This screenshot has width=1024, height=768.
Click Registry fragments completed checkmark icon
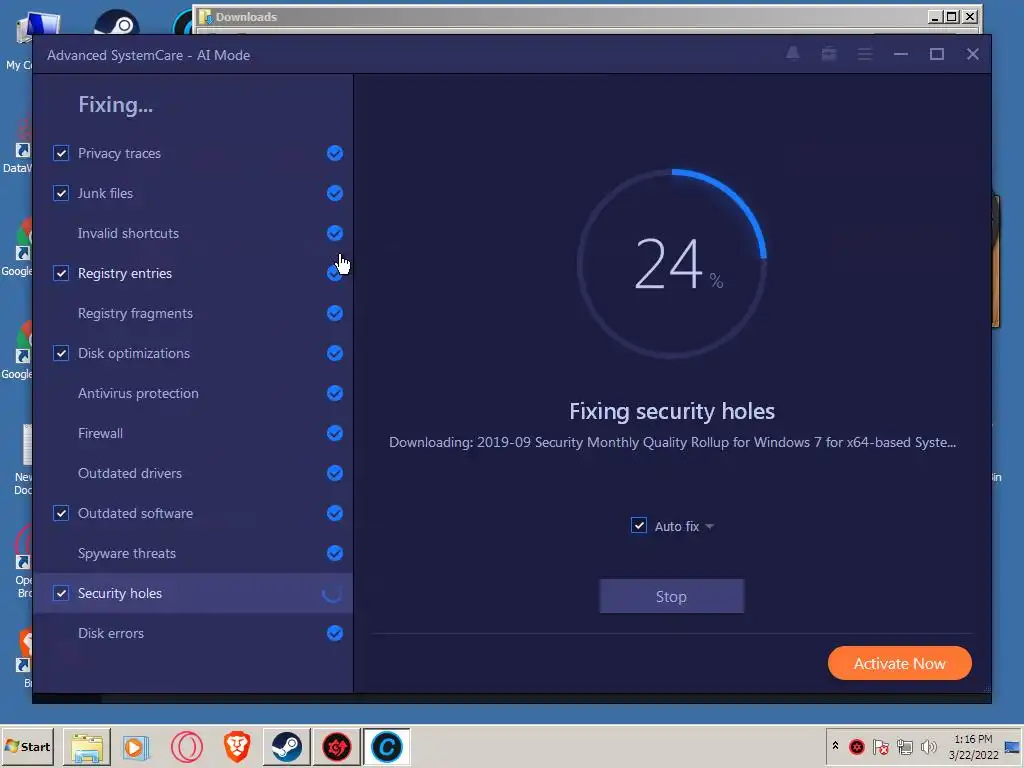pos(334,313)
